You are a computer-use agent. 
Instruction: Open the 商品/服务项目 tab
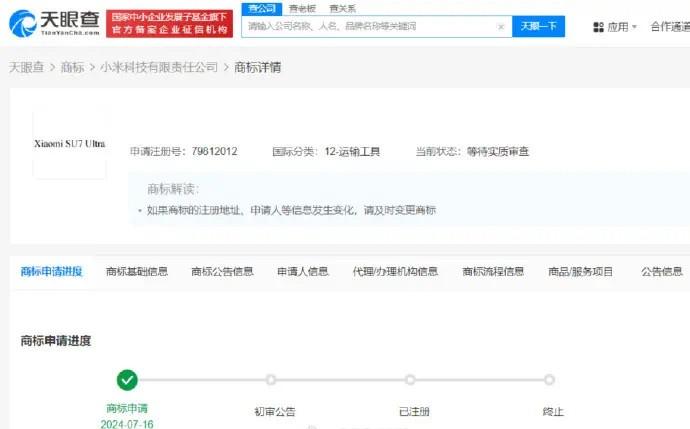[580, 271]
